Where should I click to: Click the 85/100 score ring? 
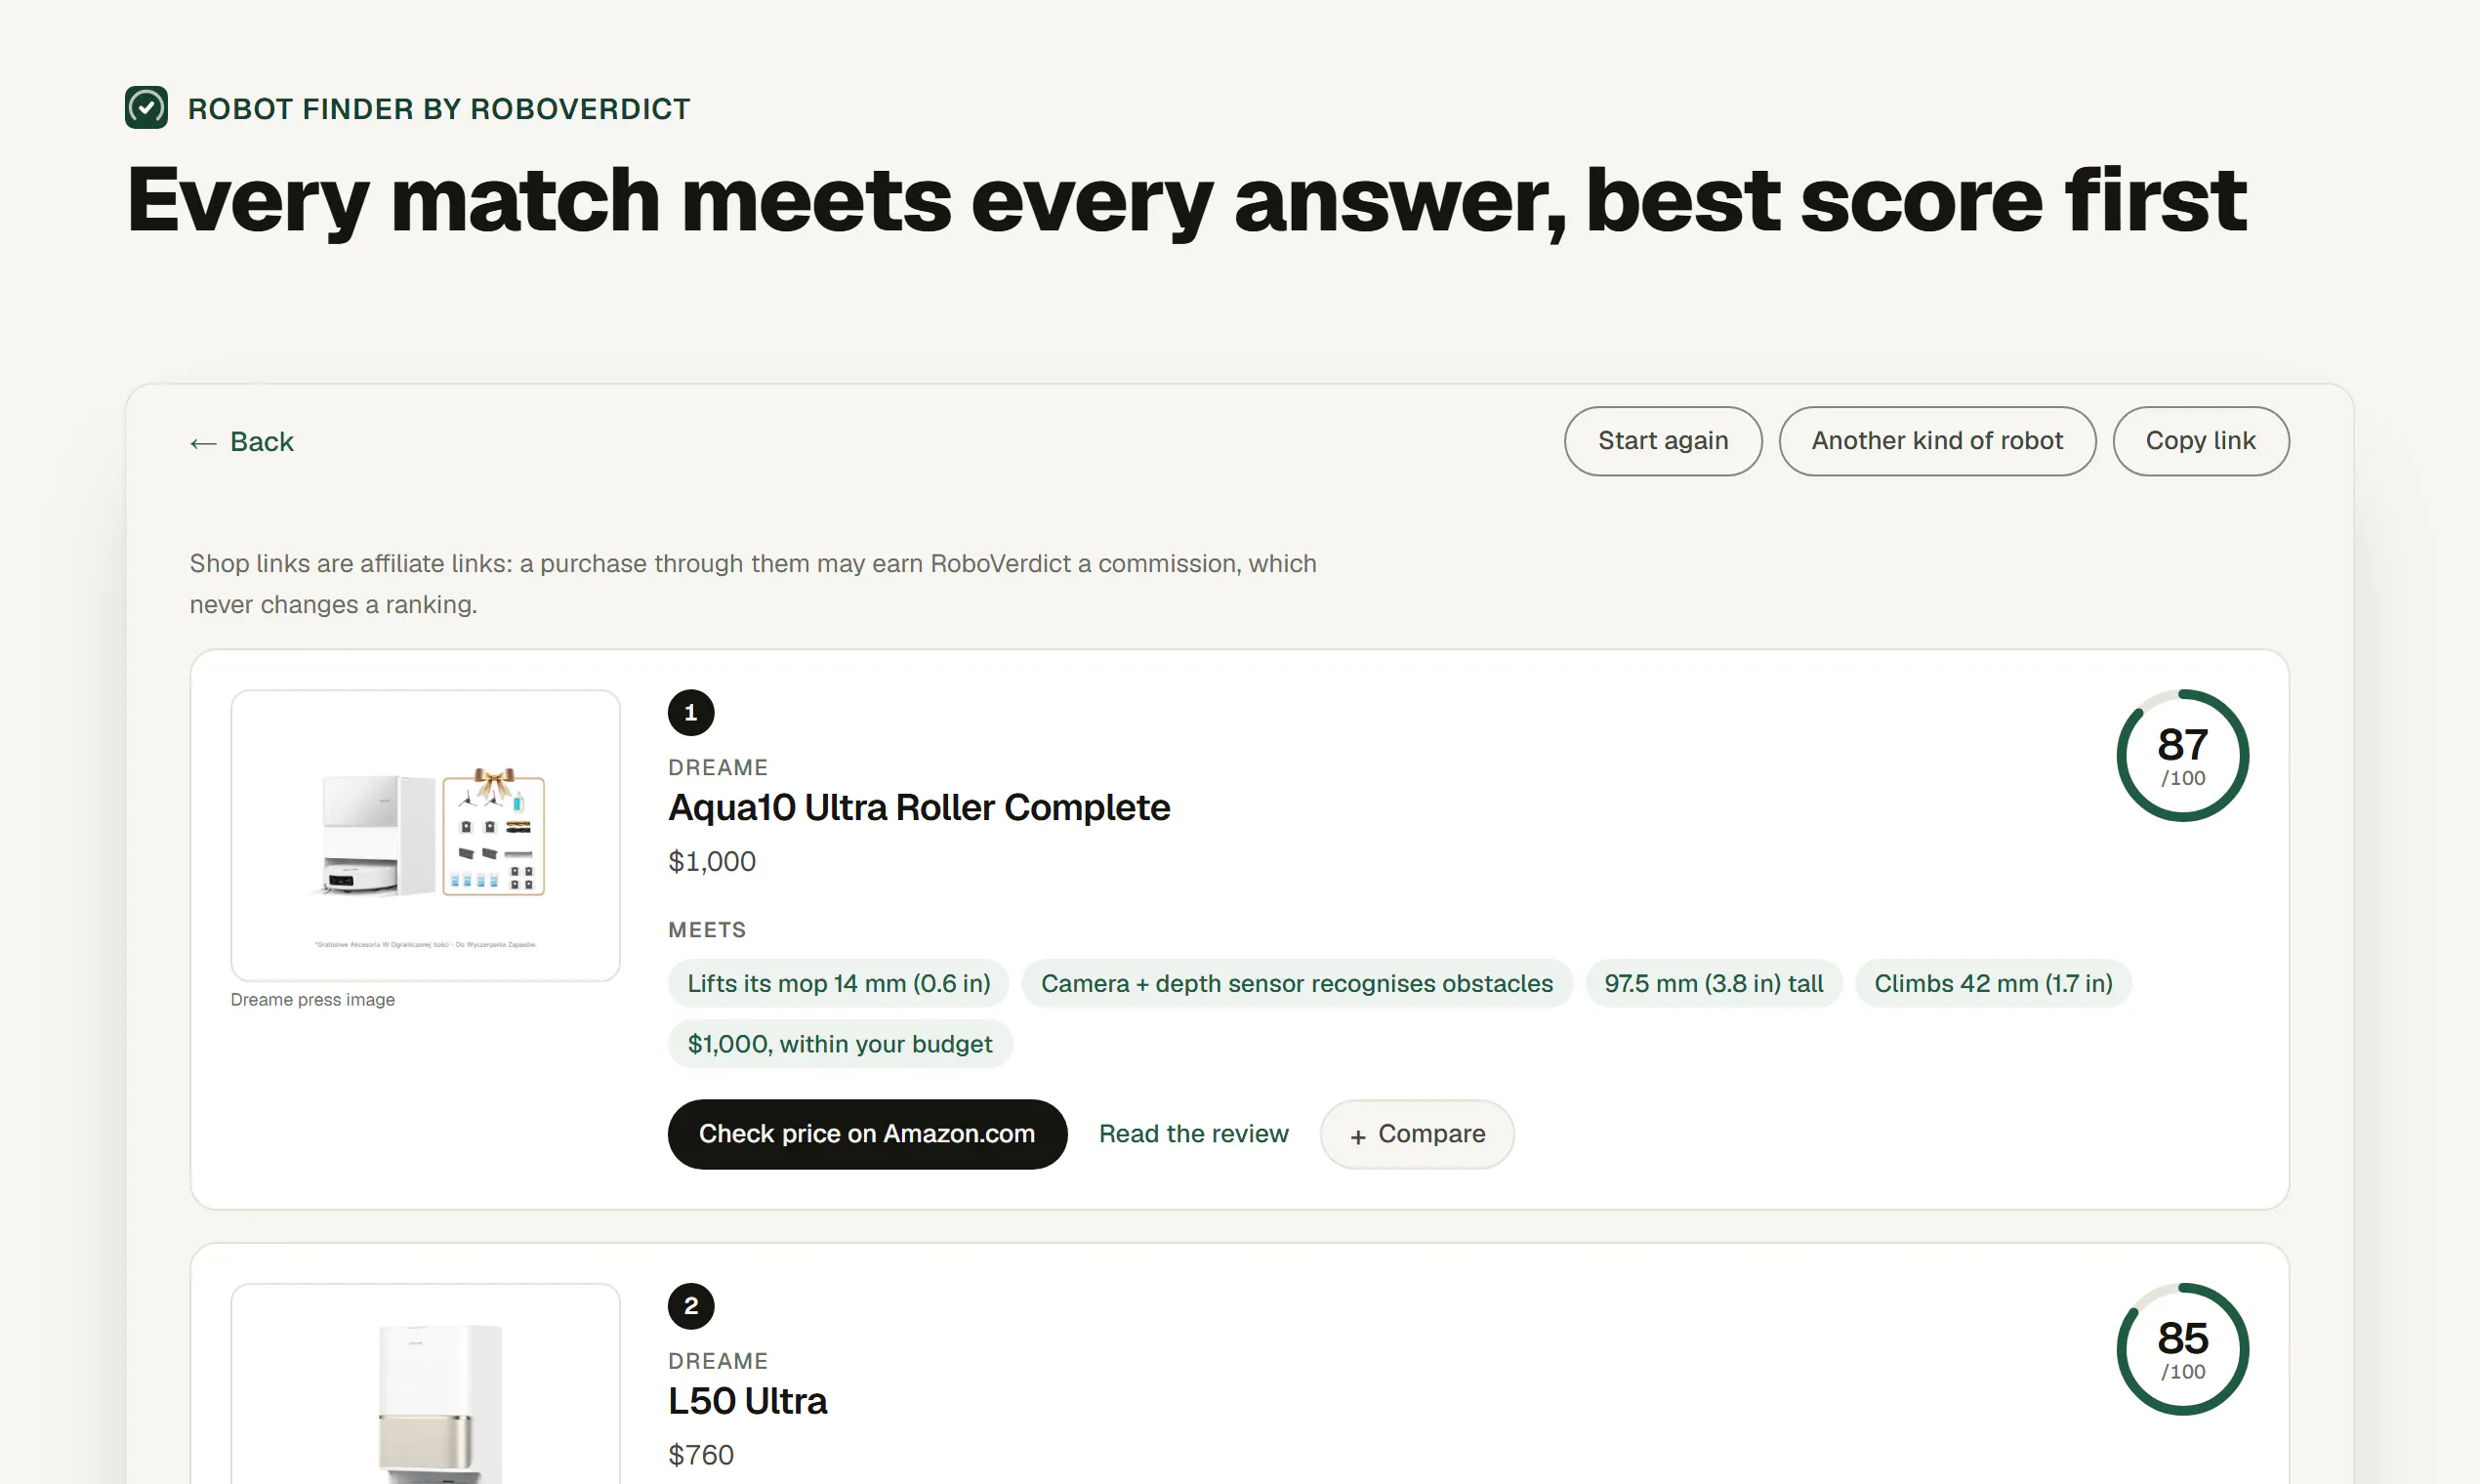point(2182,1349)
